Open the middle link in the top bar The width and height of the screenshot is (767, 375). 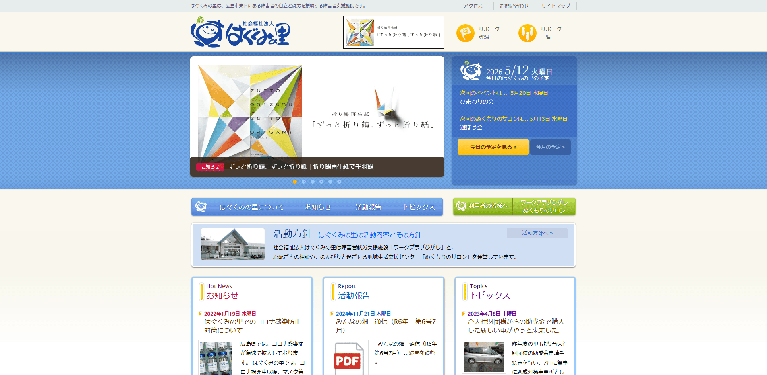[x=514, y=6]
